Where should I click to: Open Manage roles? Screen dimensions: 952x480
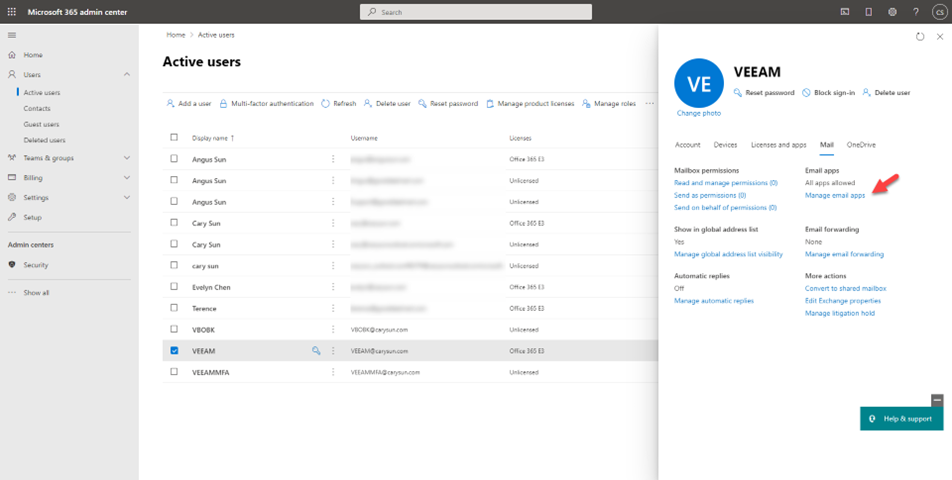609,104
